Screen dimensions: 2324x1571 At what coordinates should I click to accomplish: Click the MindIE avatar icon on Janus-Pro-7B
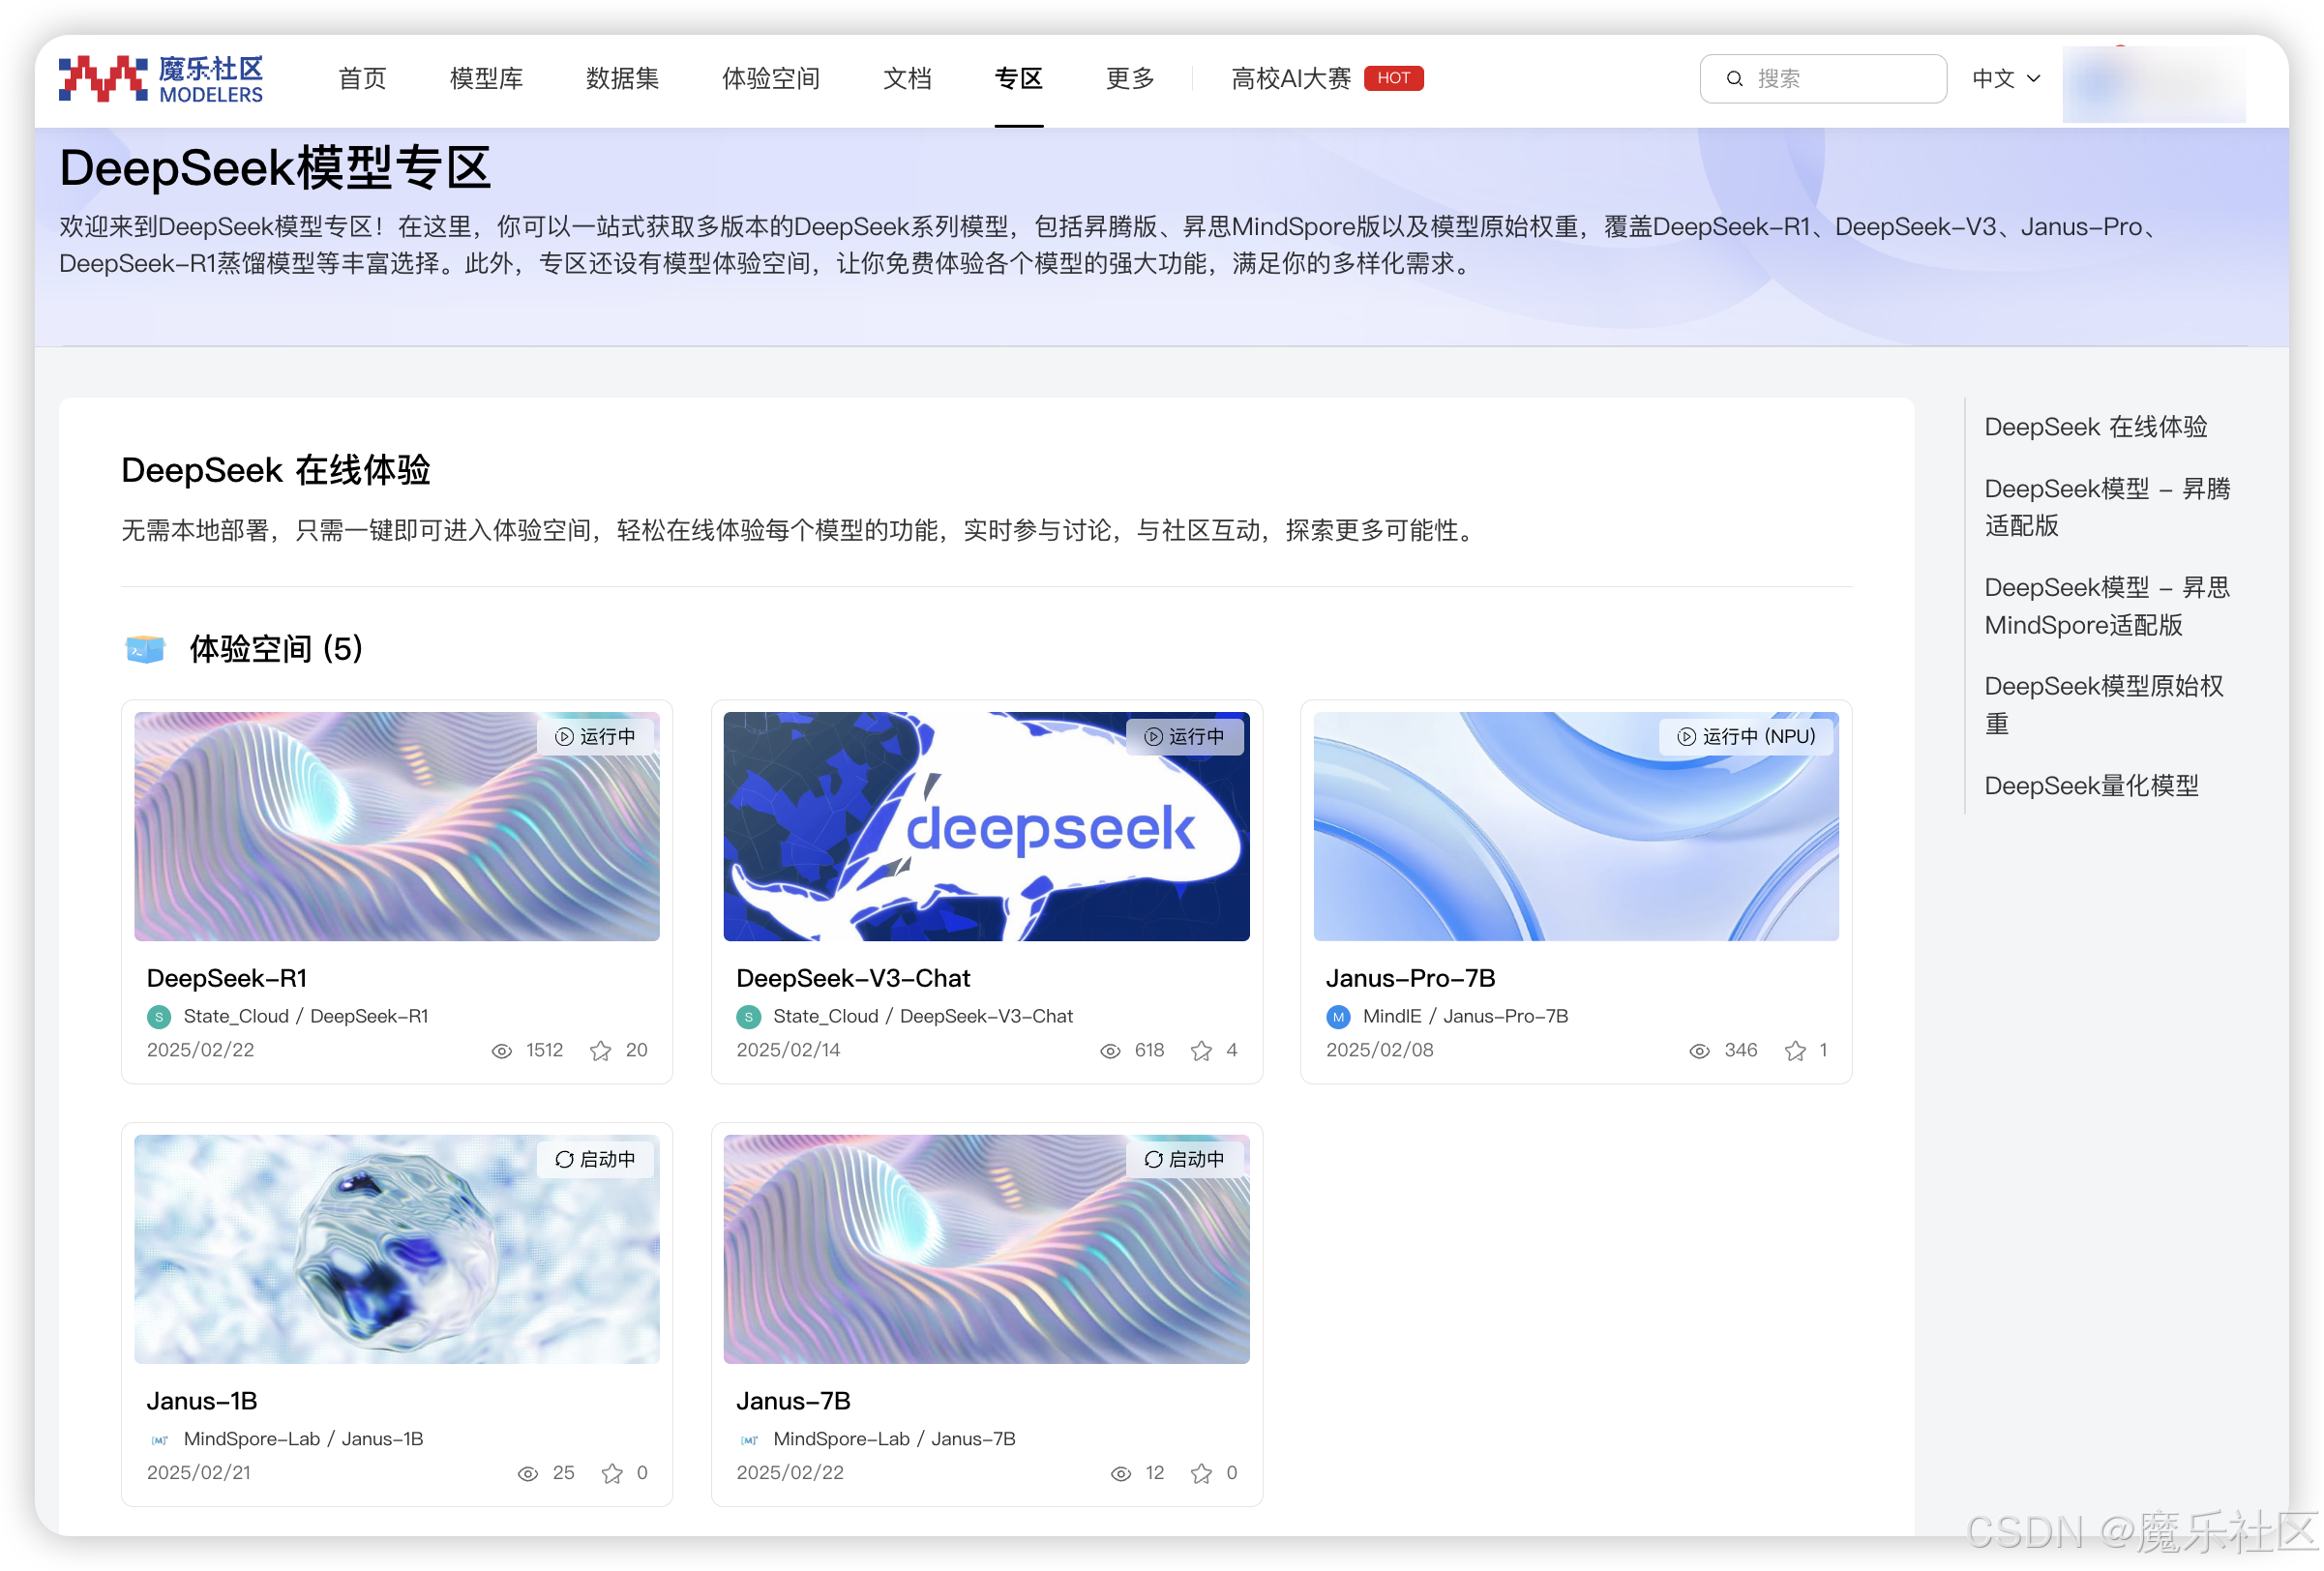point(1338,1017)
